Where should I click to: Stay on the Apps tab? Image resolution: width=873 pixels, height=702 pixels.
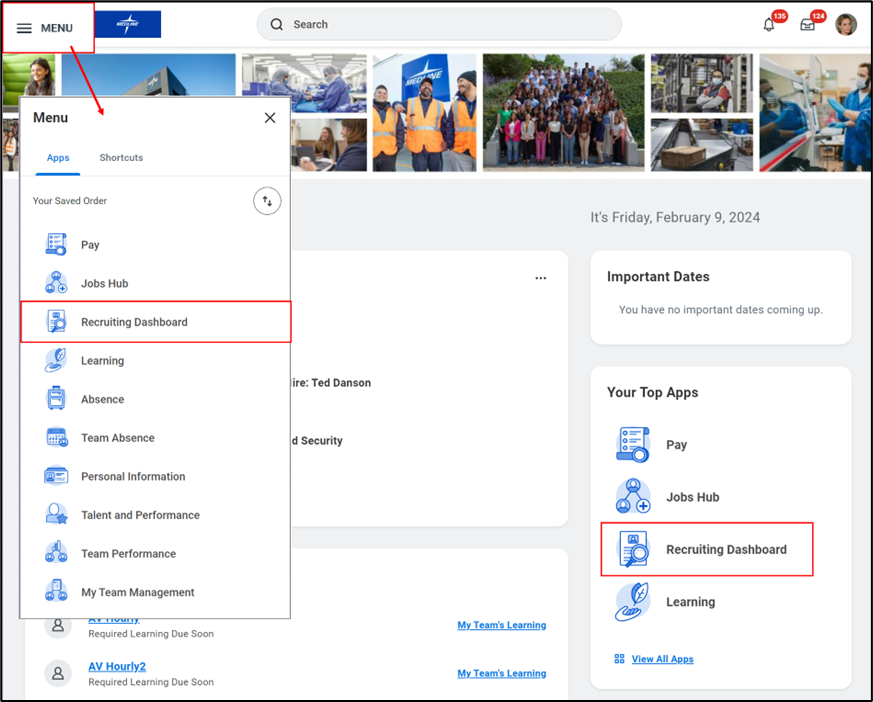pyautogui.click(x=58, y=157)
